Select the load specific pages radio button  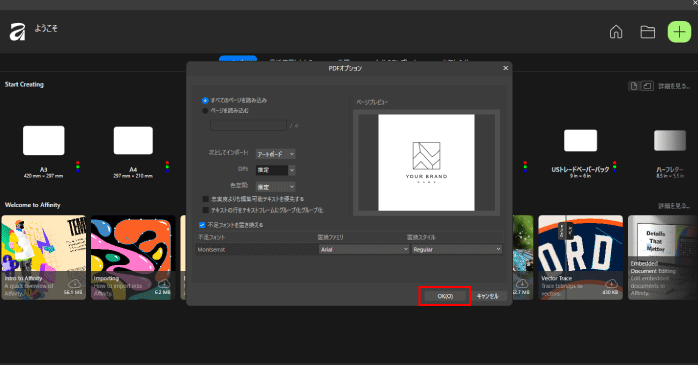[x=205, y=110]
